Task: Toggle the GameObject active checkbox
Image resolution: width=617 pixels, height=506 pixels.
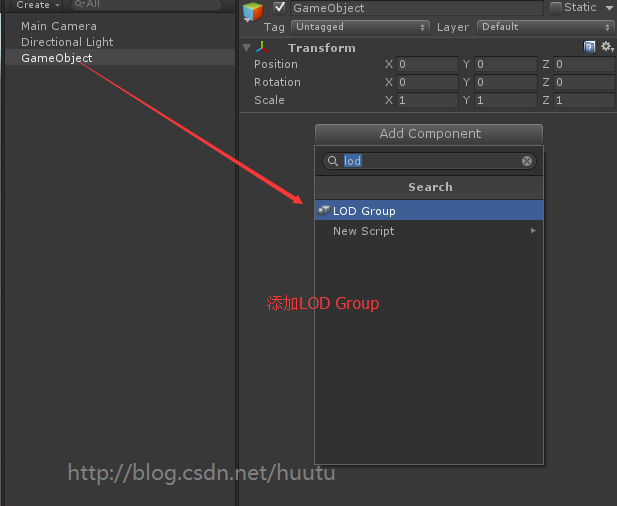Action: click(x=279, y=7)
